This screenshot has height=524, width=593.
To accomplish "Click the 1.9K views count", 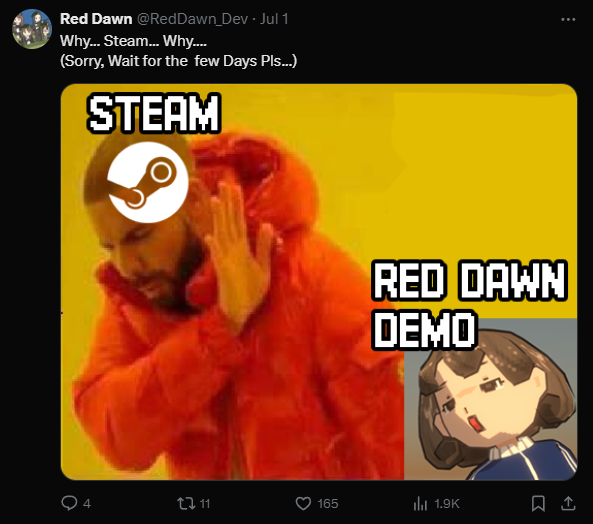I will point(447,504).
